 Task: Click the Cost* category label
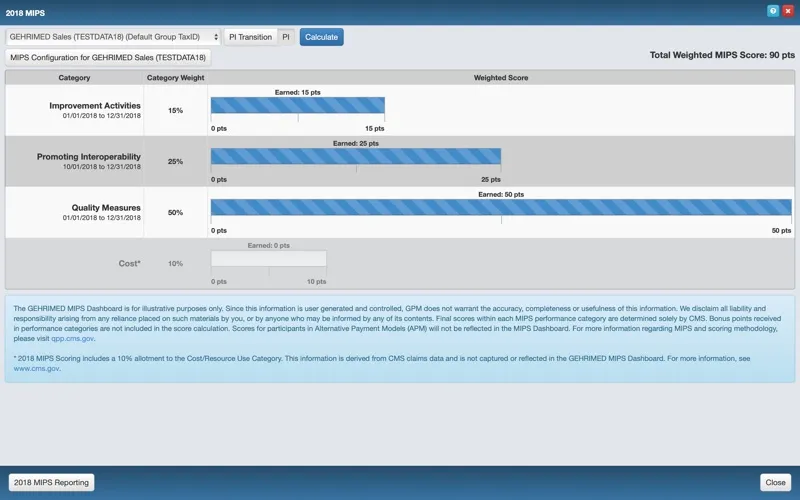click(x=130, y=263)
